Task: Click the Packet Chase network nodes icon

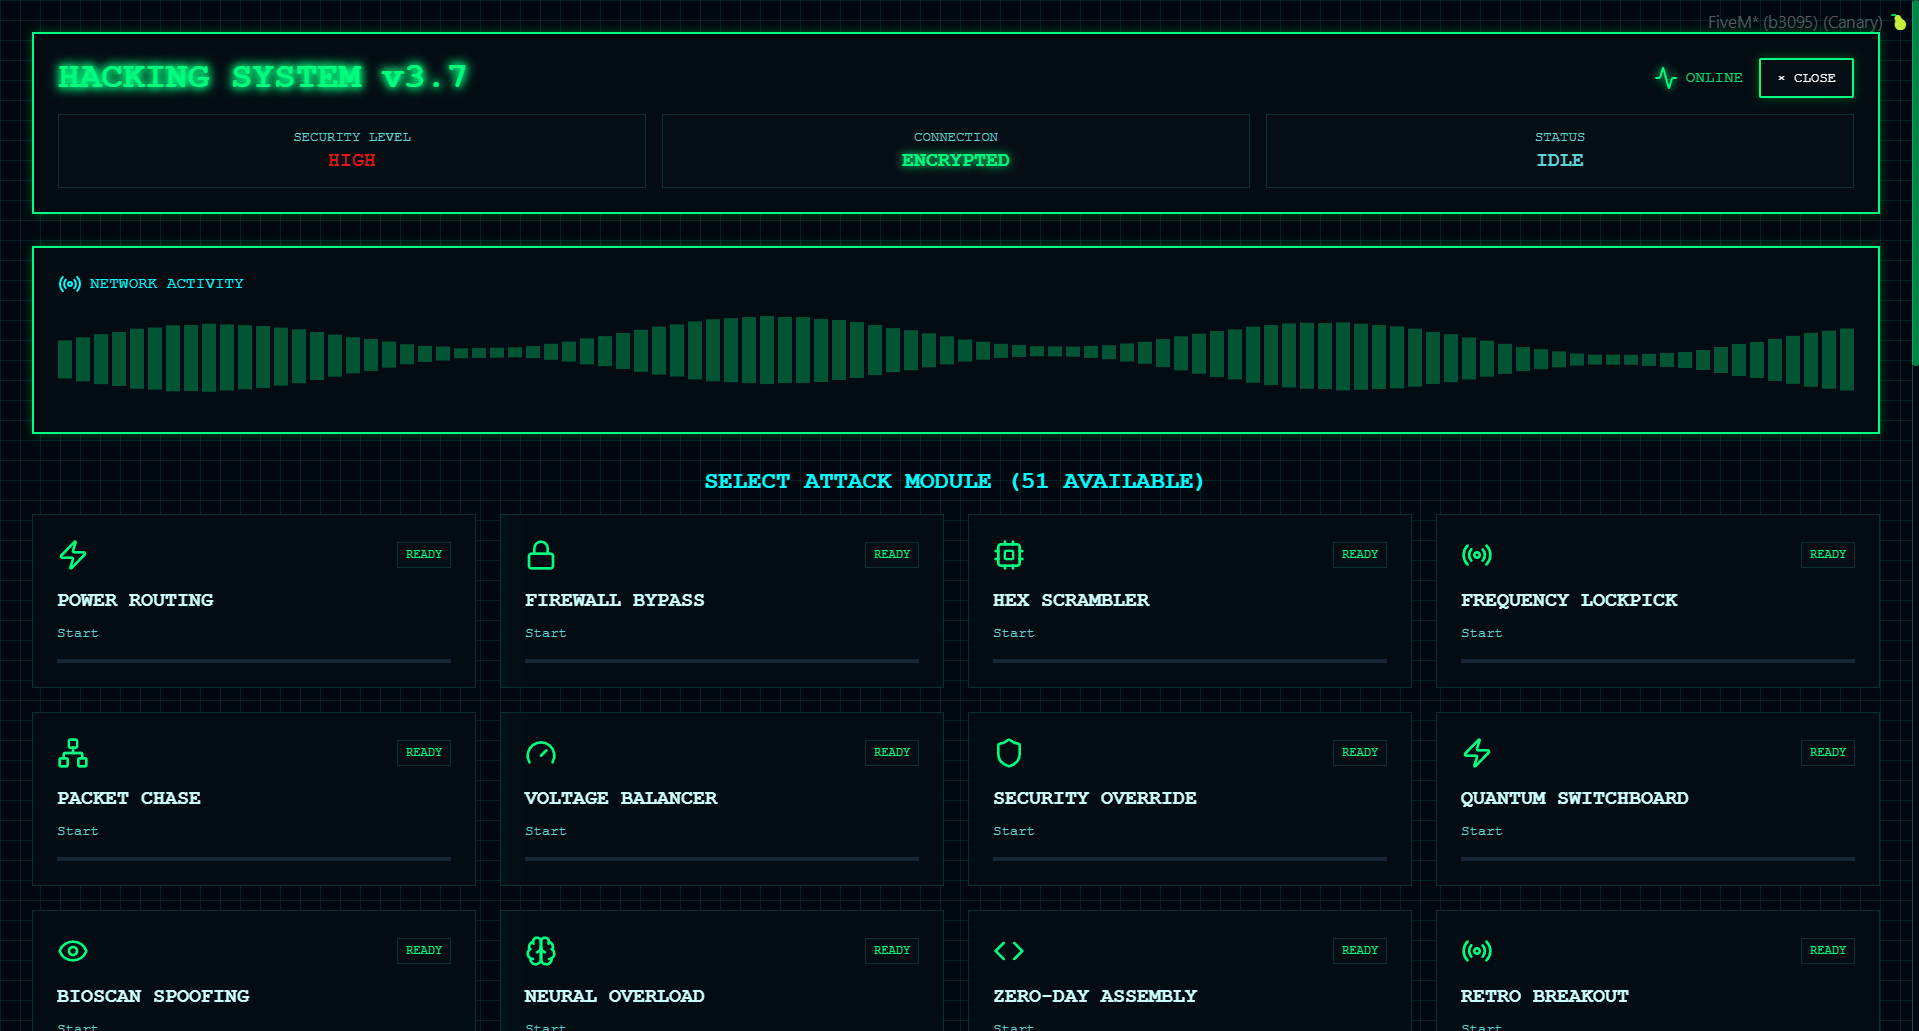Action: coord(73,753)
